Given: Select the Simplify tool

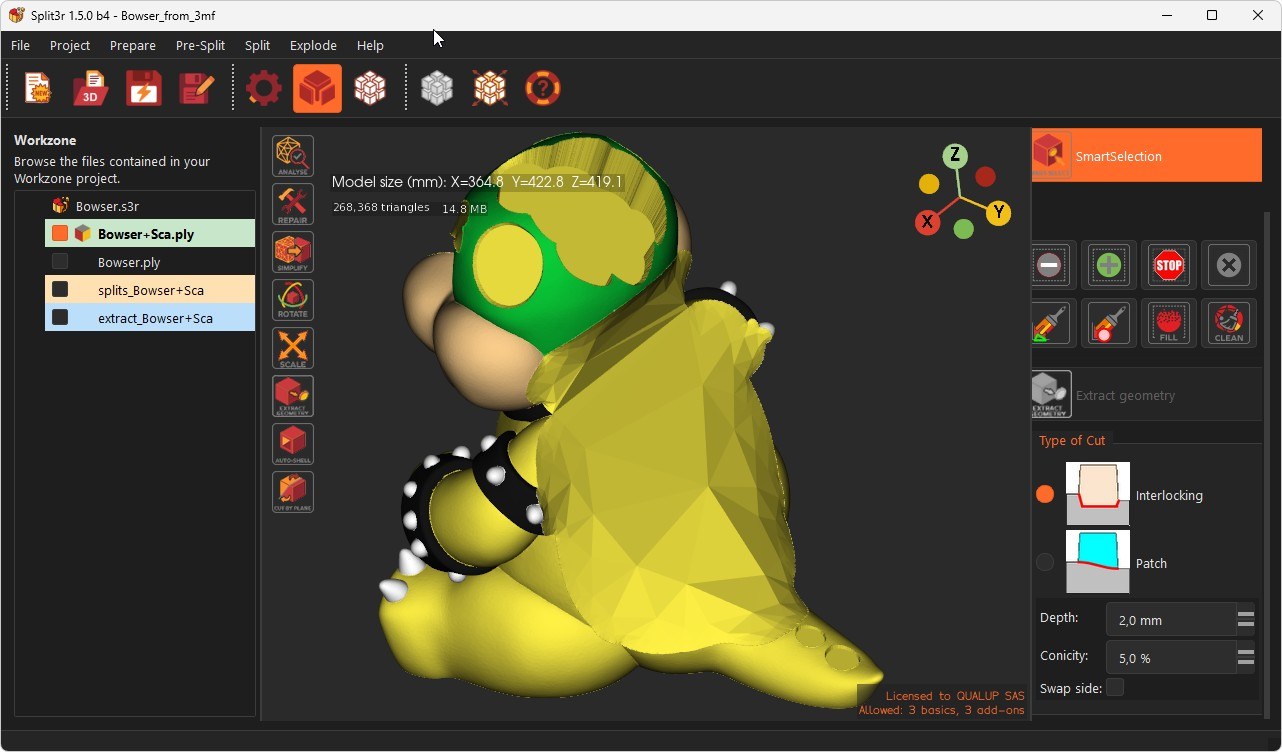Looking at the screenshot, I should 293,252.
